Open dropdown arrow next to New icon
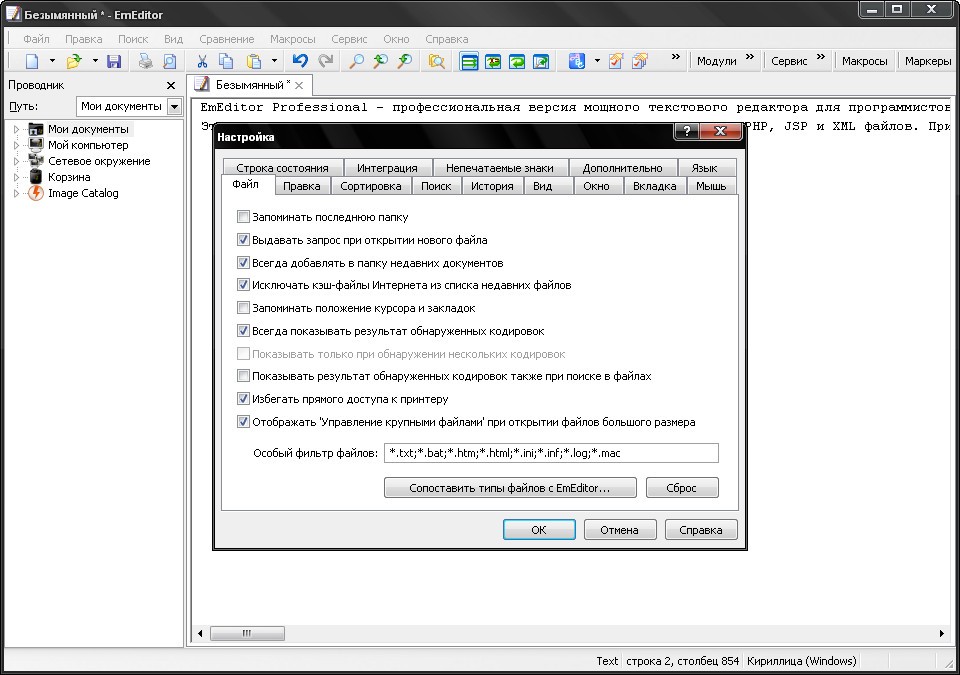This screenshot has height=675, width=960. pos(52,61)
